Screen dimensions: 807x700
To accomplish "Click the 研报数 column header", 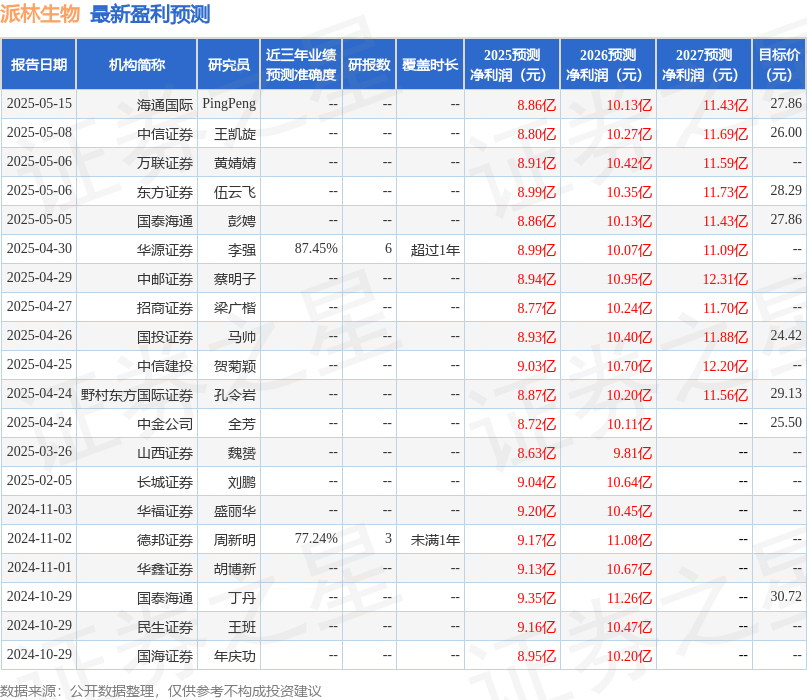I will click(369, 64).
